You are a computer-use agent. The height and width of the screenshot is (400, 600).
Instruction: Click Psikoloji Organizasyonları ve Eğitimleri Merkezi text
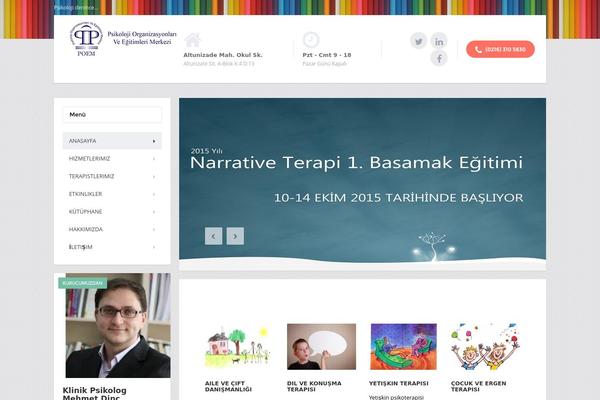pyautogui.click(x=142, y=38)
